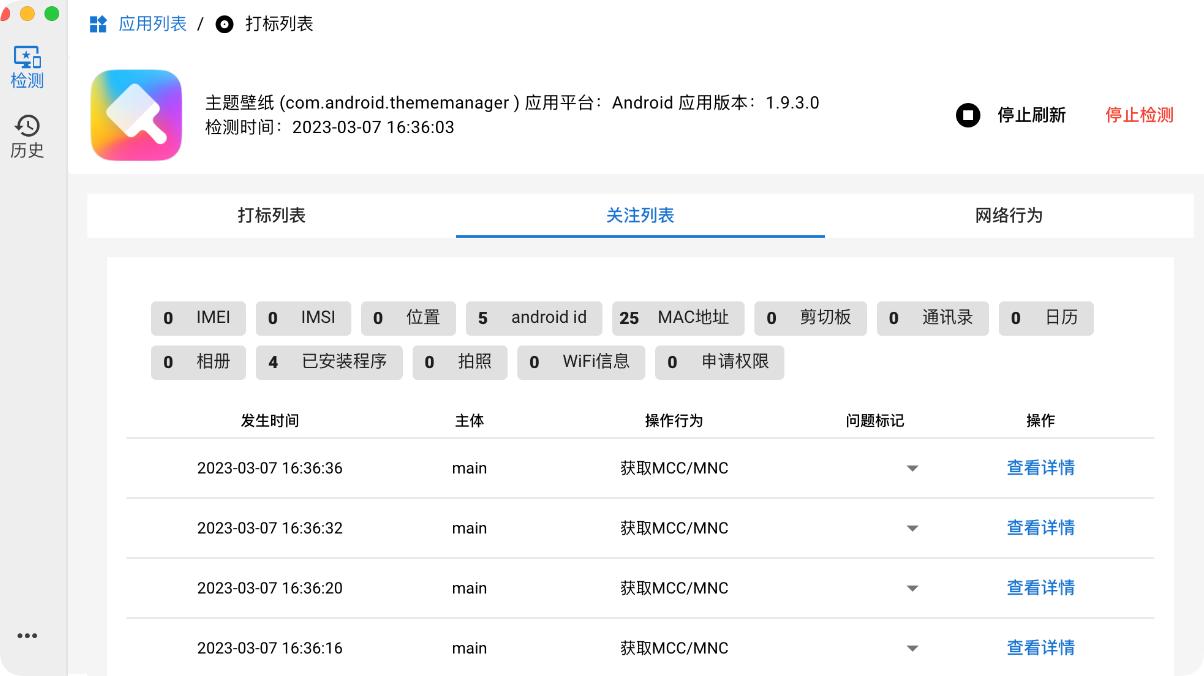
Task: Click the 问题标记 column header
Action: tap(875, 421)
